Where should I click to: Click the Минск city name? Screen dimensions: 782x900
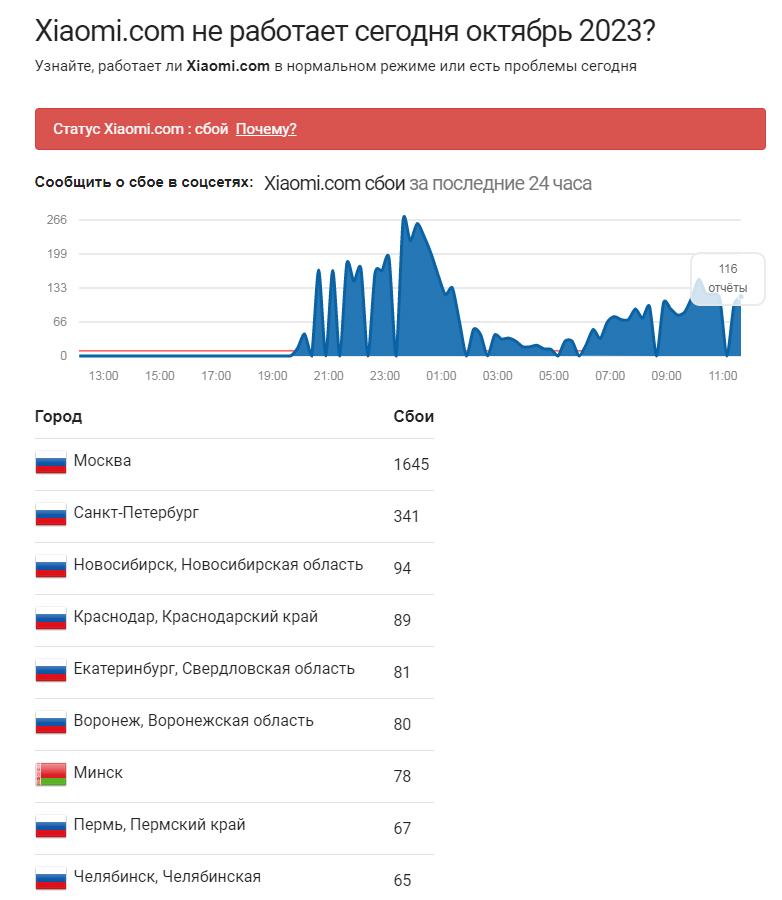point(98,773)
